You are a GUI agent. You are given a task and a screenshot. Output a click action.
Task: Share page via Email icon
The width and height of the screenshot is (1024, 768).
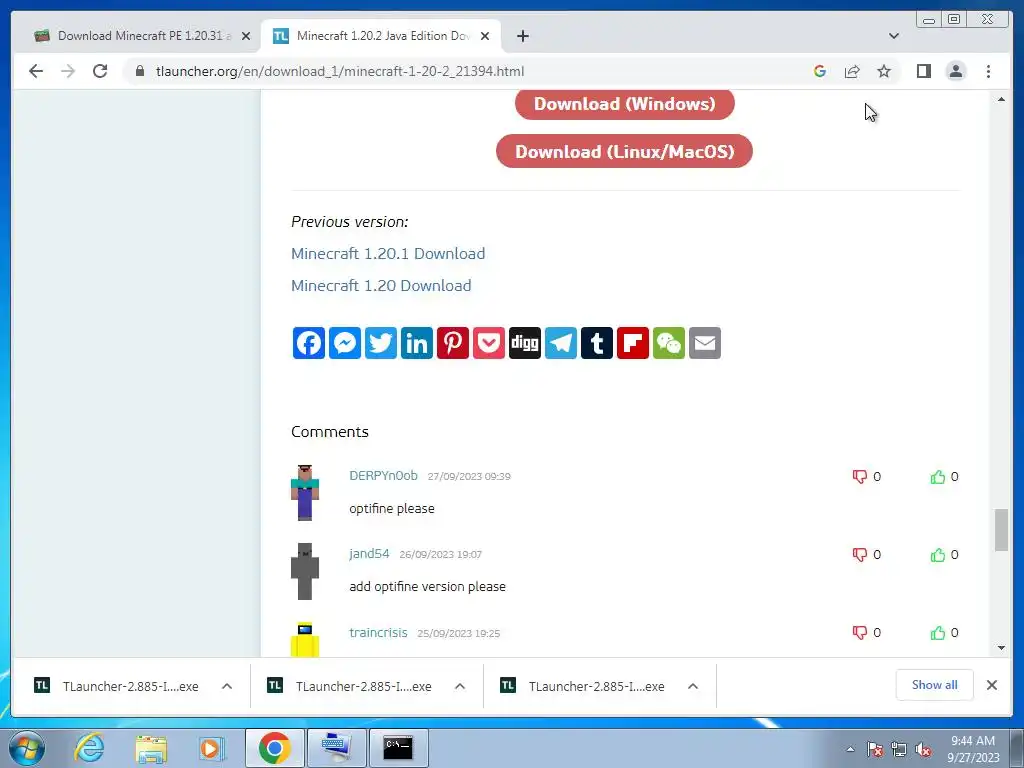click(x=705, y=343)
